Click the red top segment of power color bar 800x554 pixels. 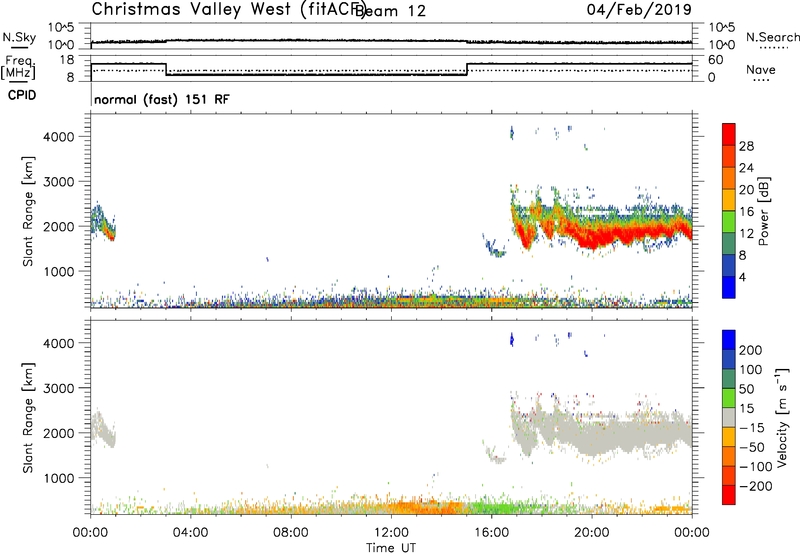(x=729, y=135)
